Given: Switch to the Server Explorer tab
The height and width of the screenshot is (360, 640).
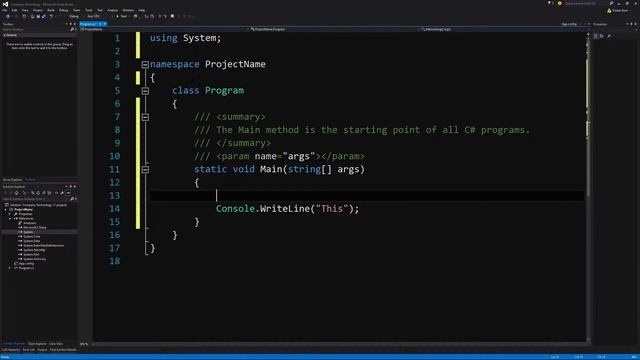Looking at the screenshot, I should pyautogui.click(x=12, y=180).
